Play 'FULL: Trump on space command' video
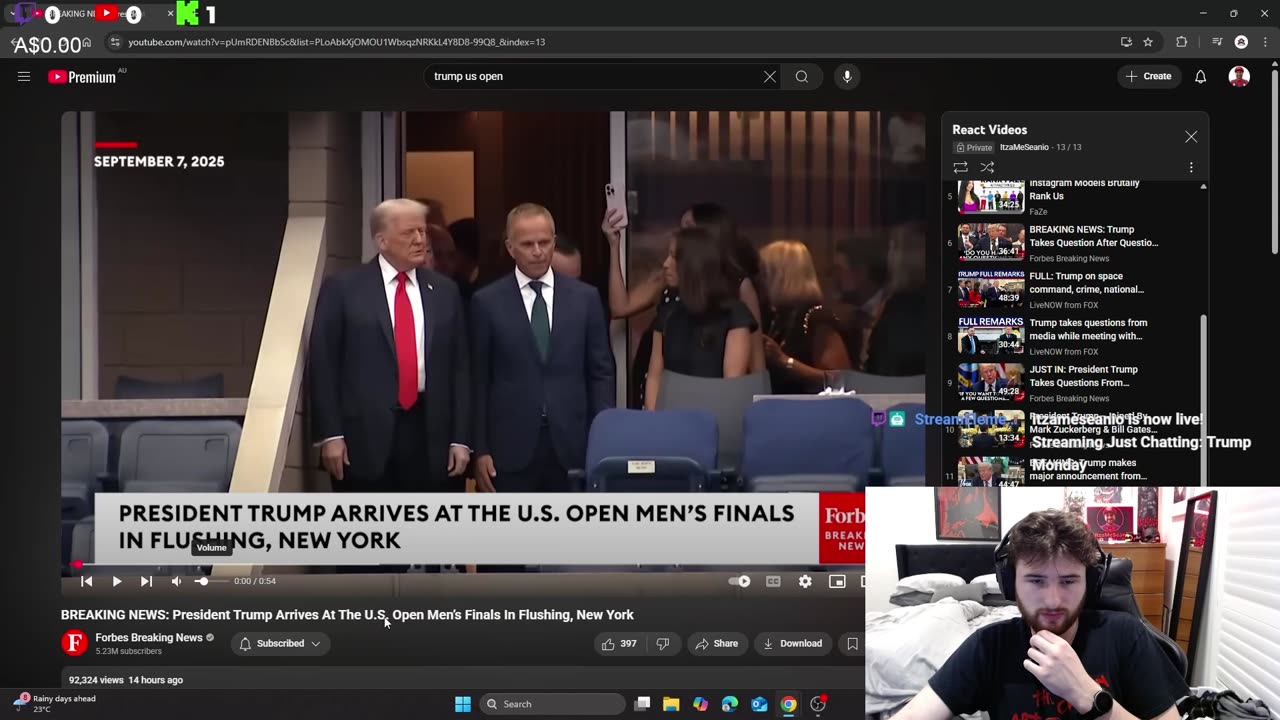The image size is (1280, 720). click(x=1075, y=289)
